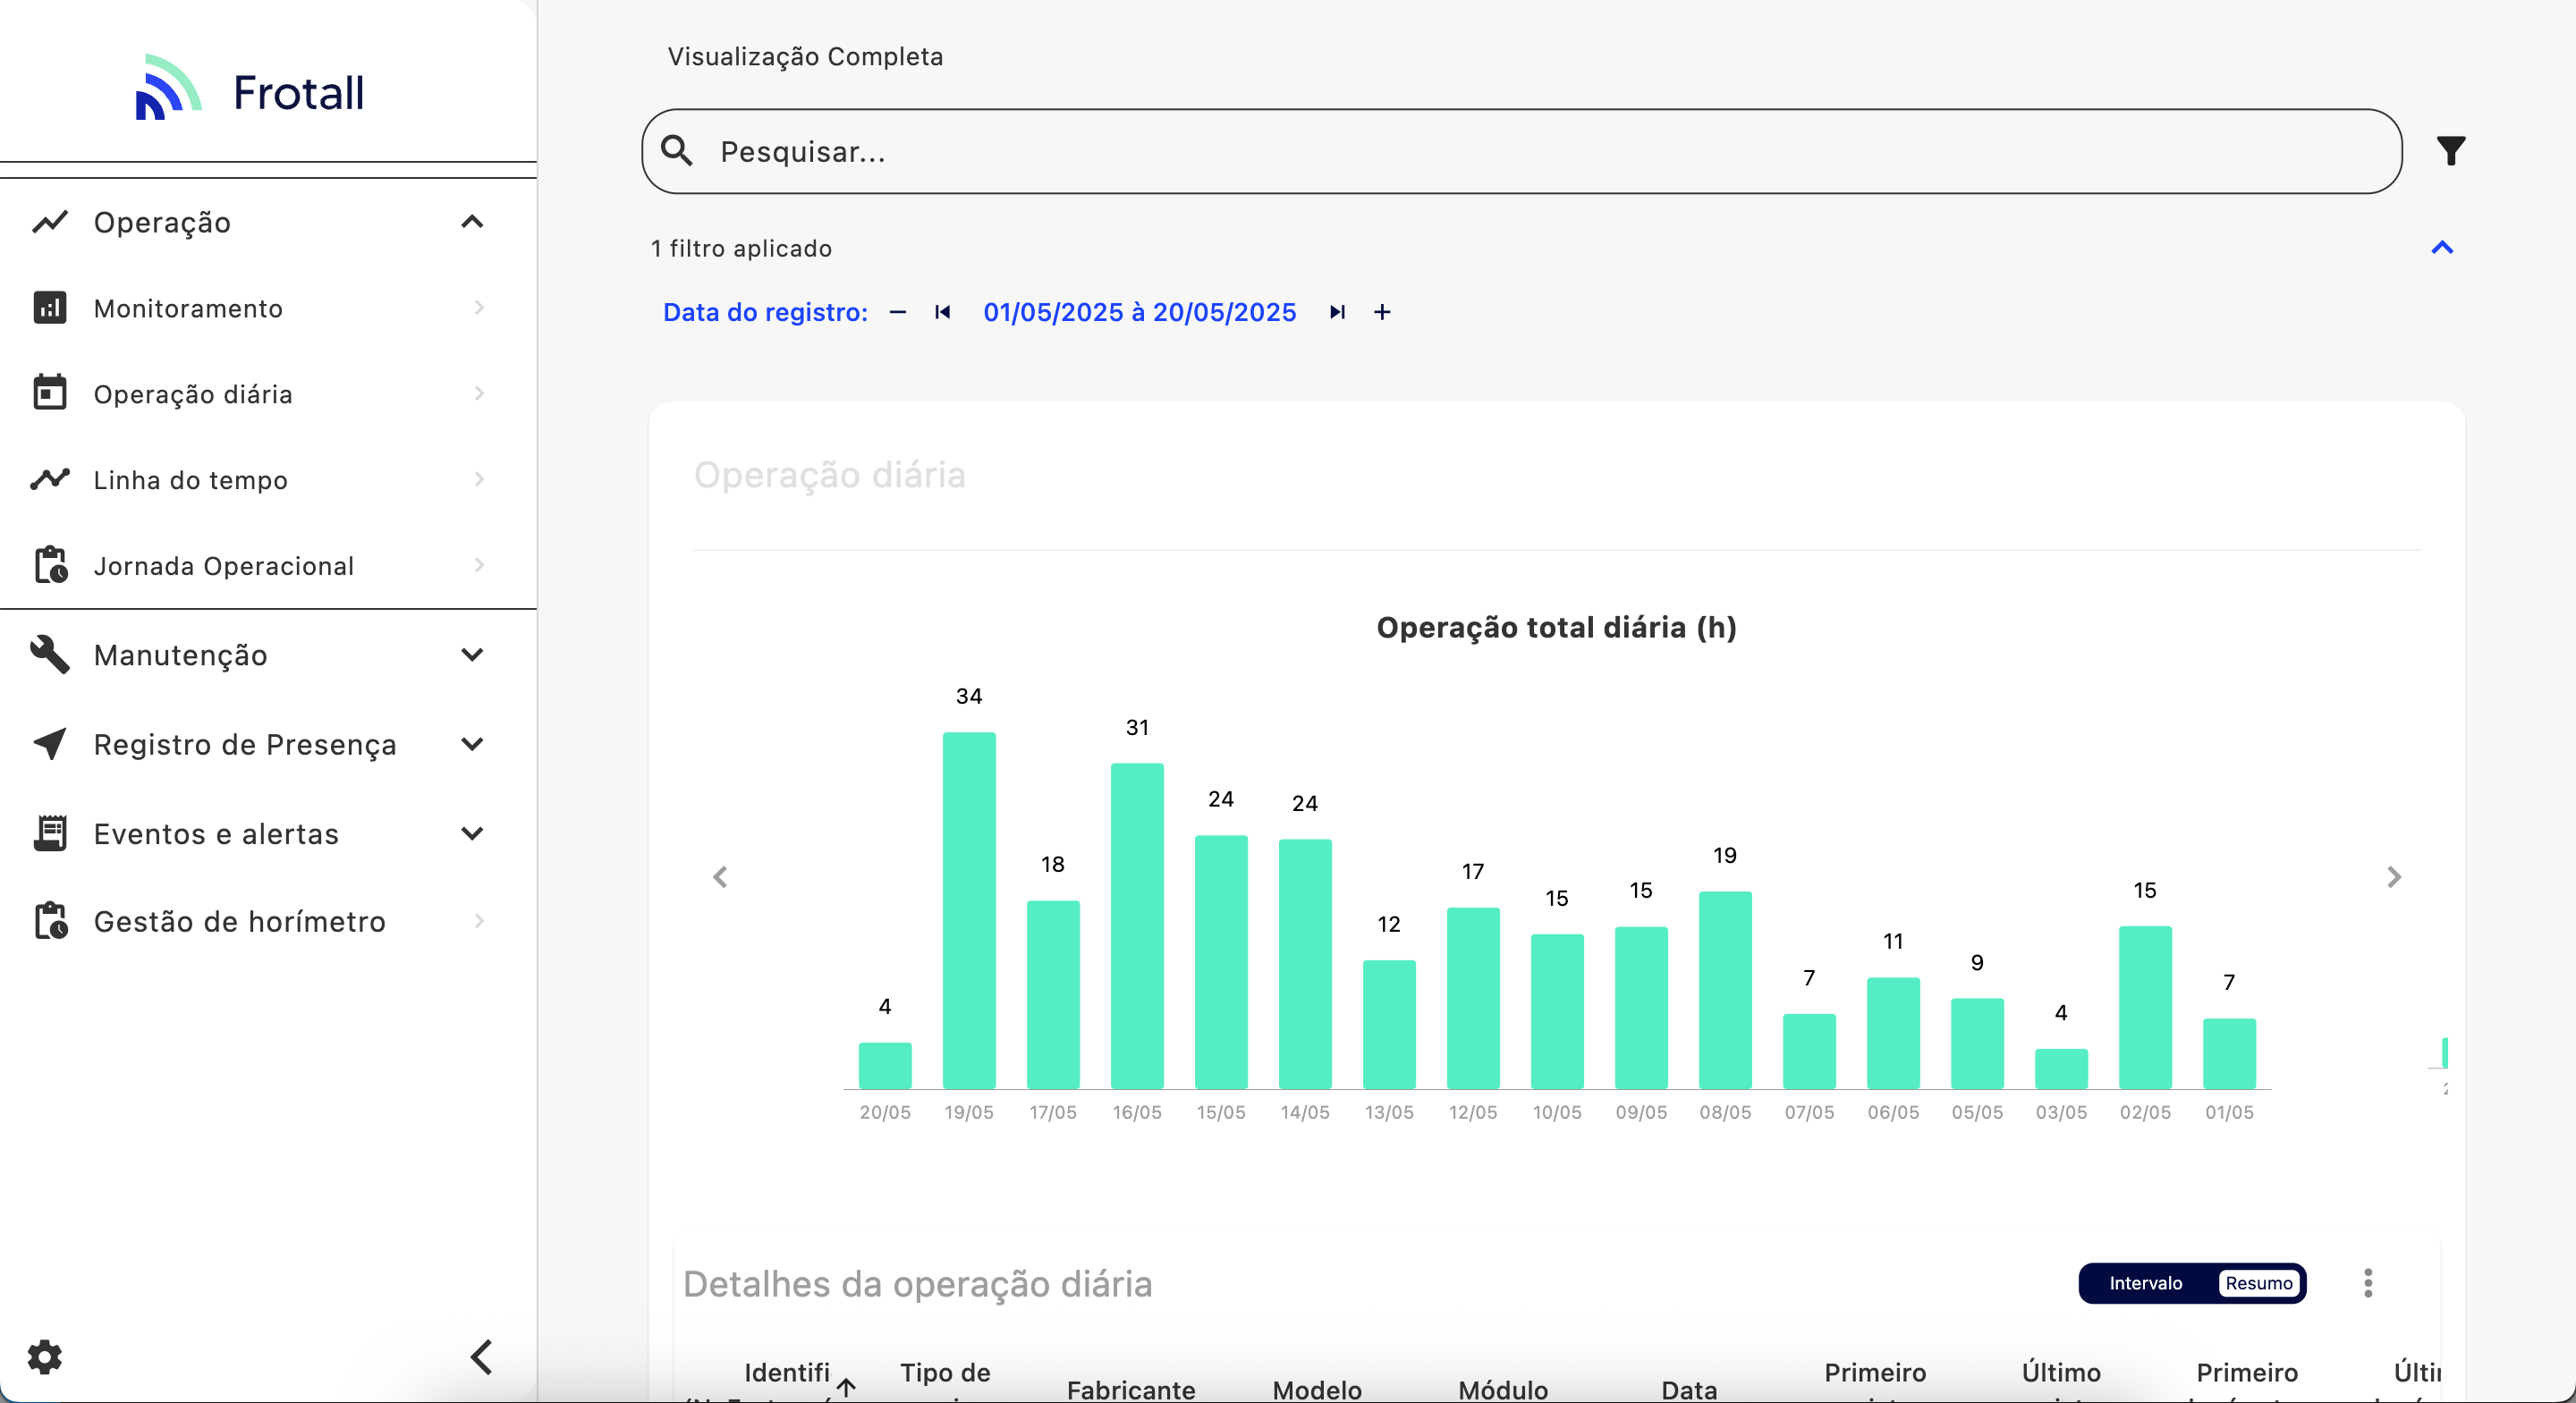This screenshot has width=2576, height=1403.
Task: Switch details view to Resumo
Action: (2259, 1283)
